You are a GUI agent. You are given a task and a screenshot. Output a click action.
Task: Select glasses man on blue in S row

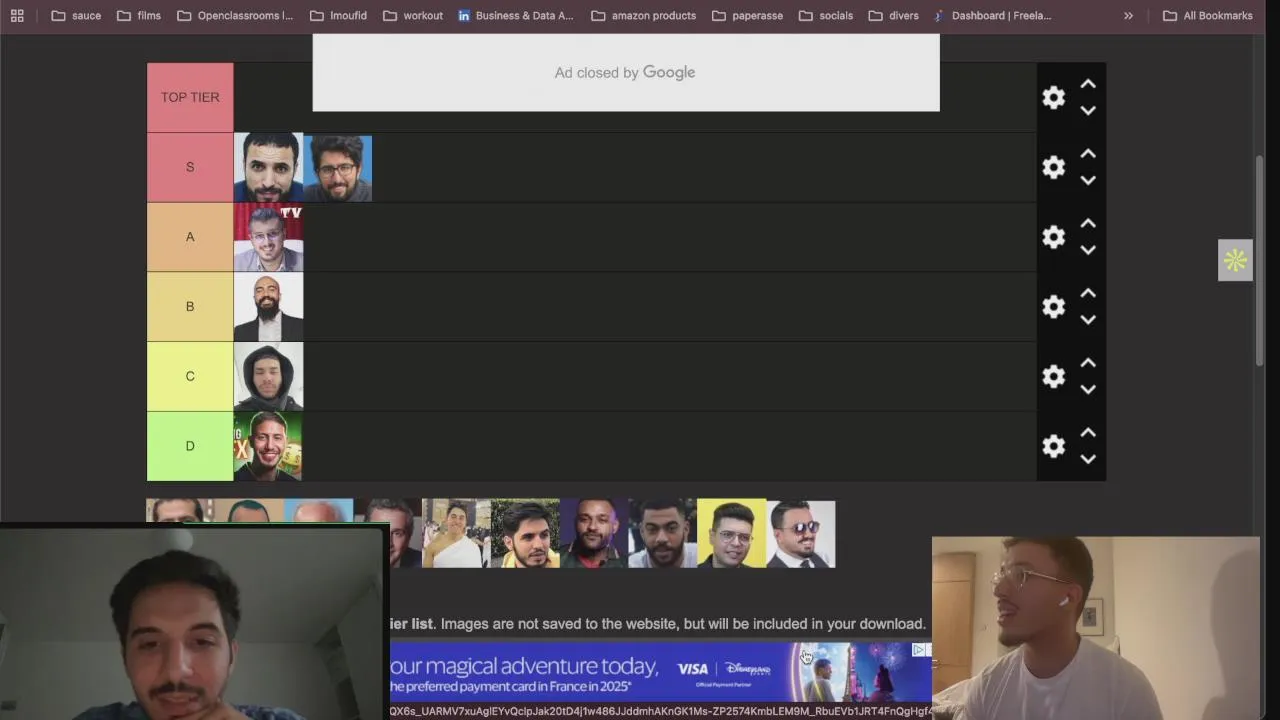(x=337, y=167)
